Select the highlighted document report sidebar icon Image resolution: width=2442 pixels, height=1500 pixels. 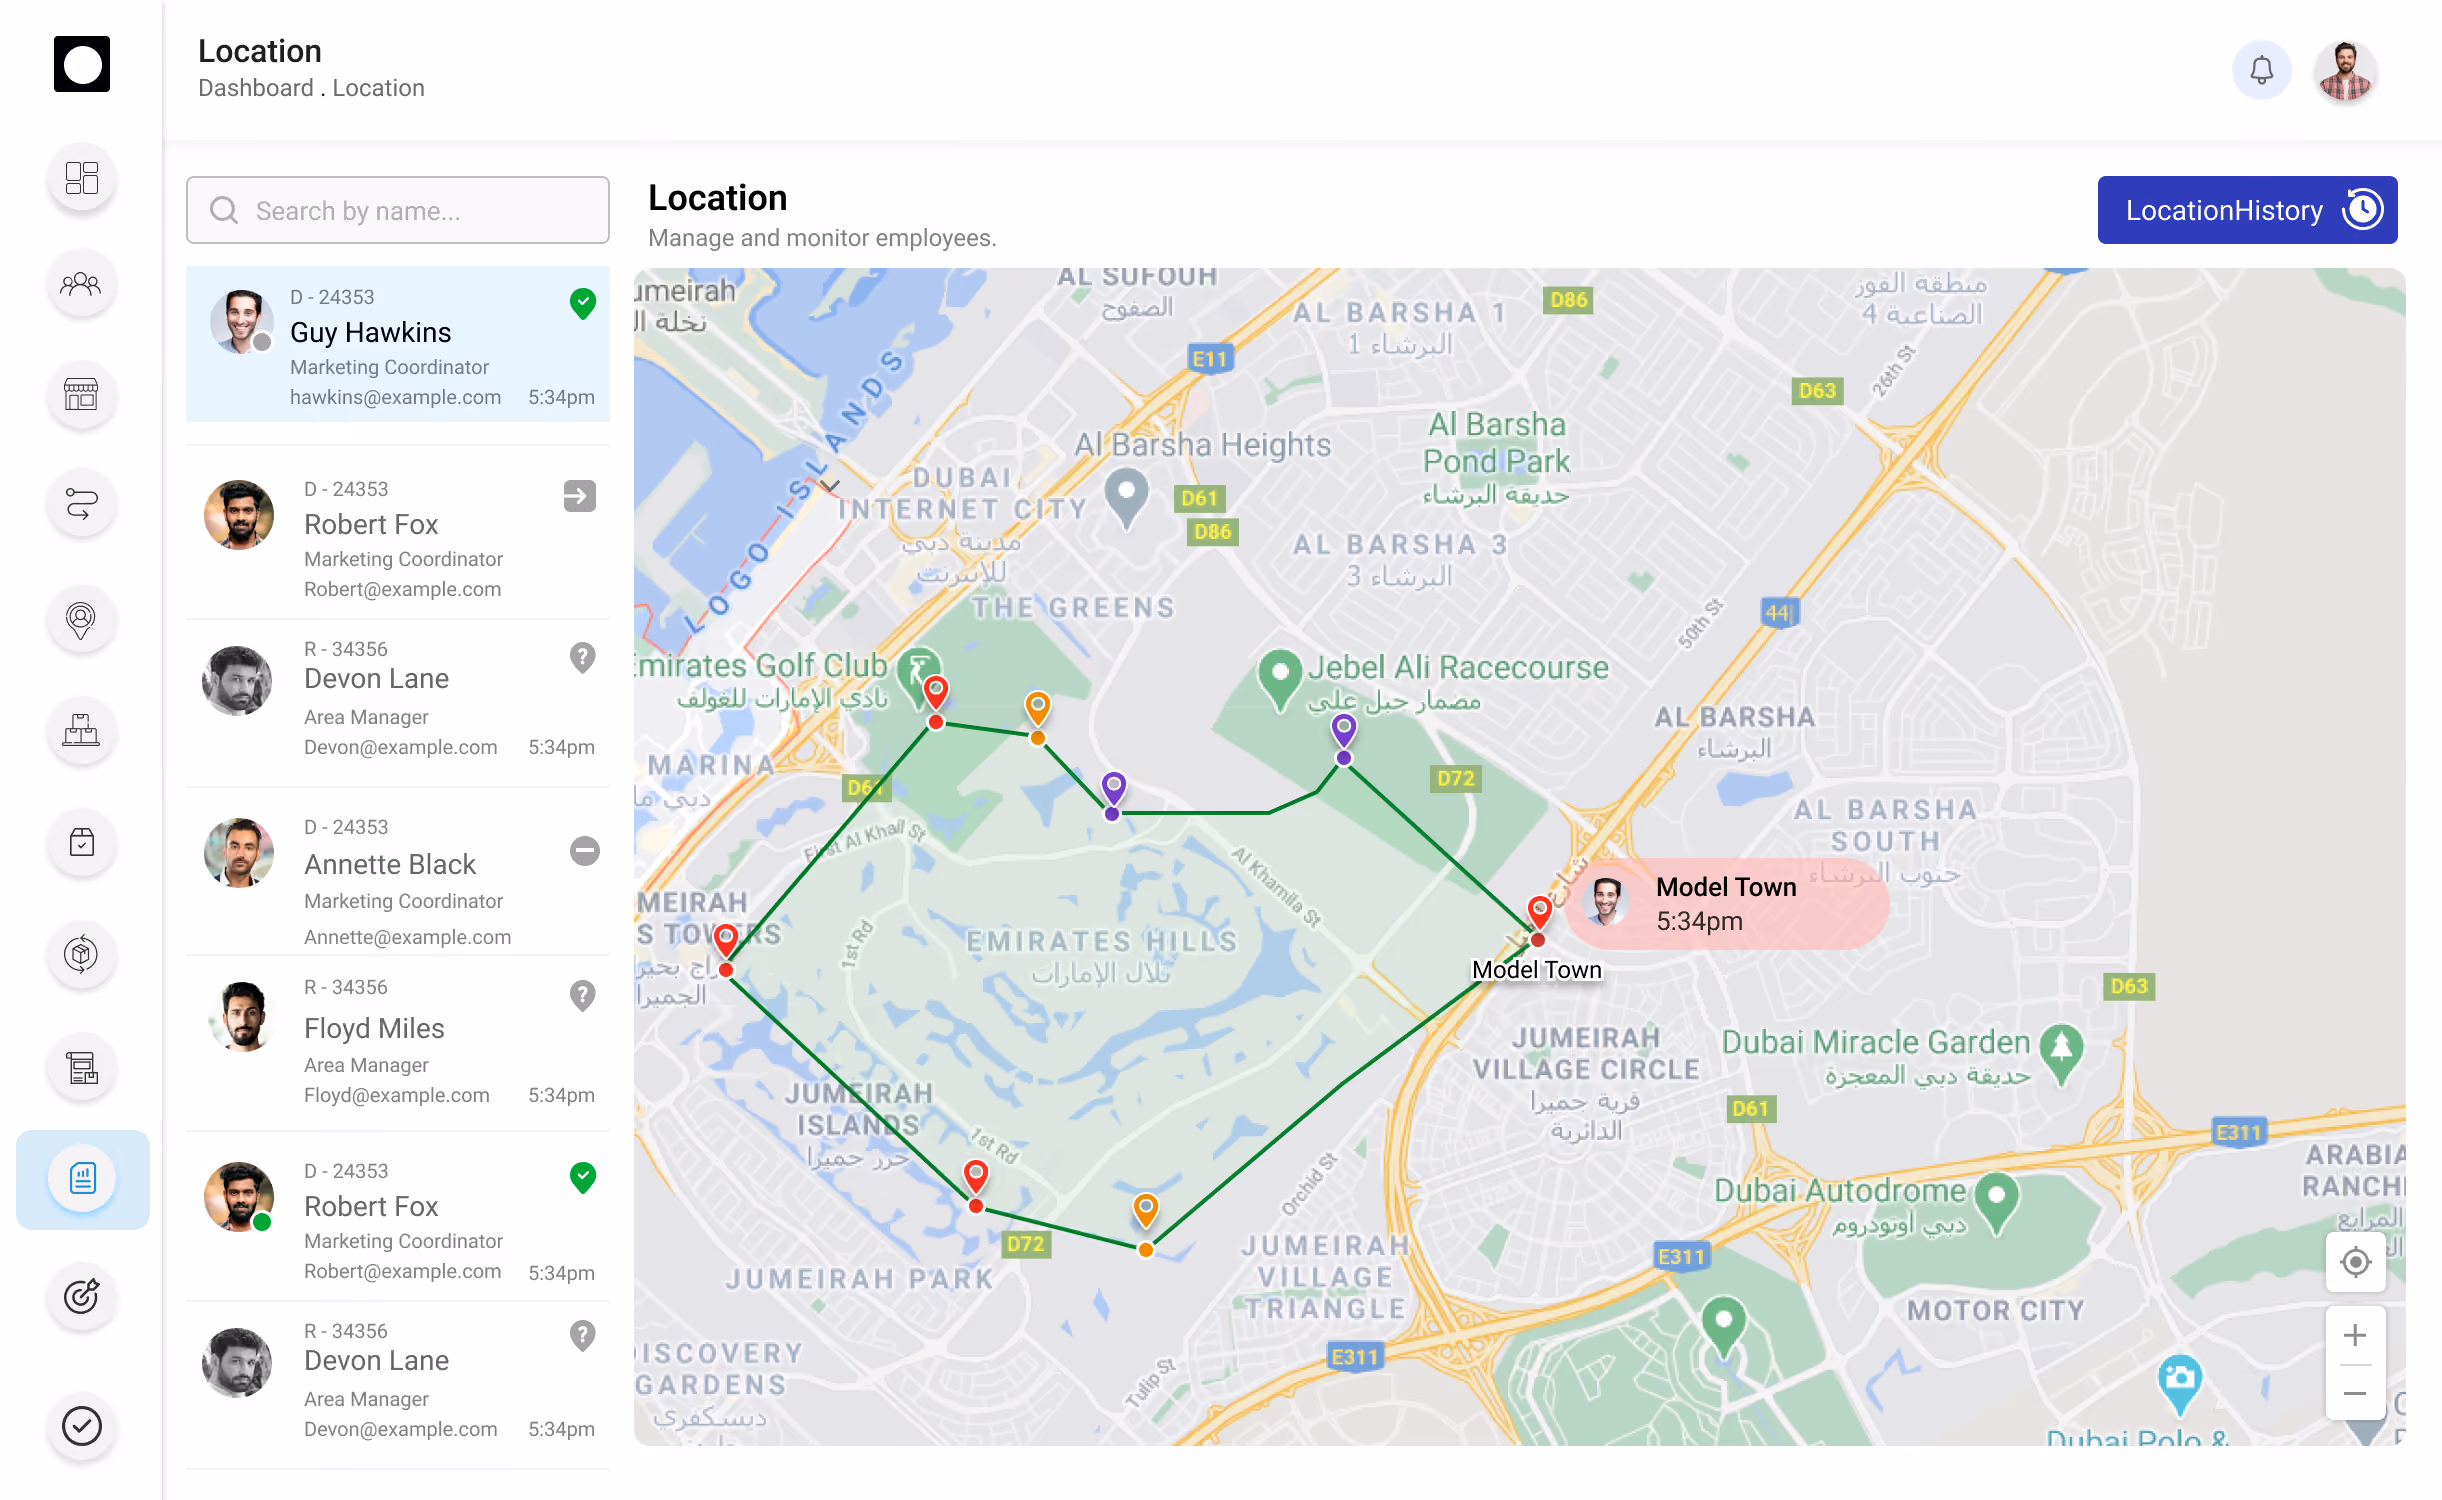point(82,1179)
